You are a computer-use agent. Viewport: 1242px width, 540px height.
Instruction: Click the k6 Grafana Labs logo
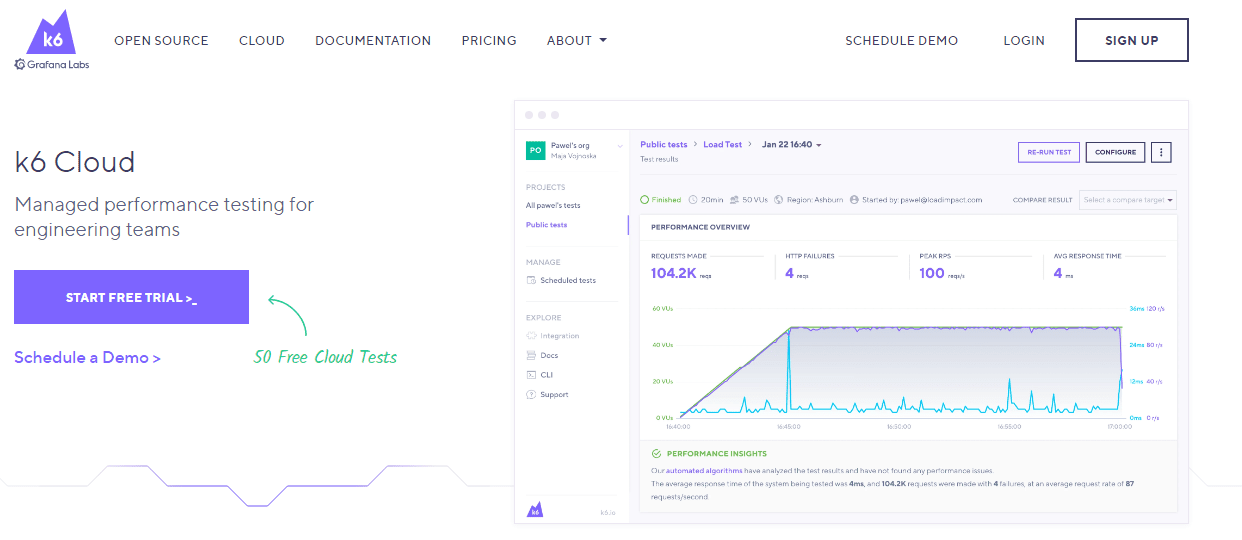click(51, 41)
